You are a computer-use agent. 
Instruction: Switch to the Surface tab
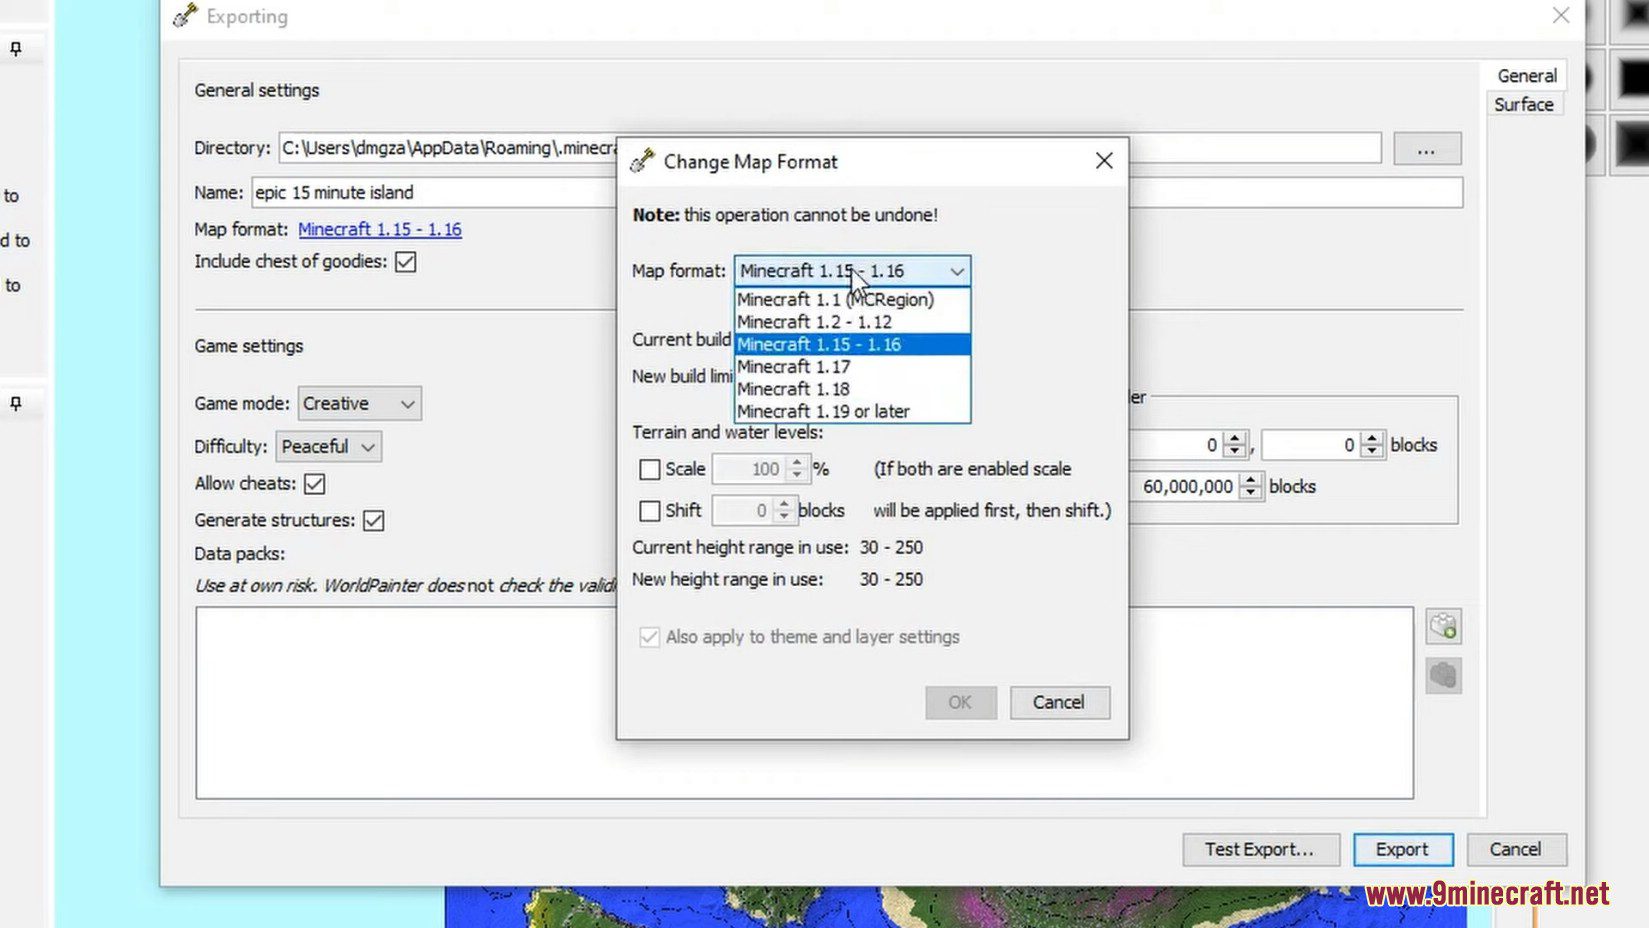pyautogui.click(x=1523, y=105)
